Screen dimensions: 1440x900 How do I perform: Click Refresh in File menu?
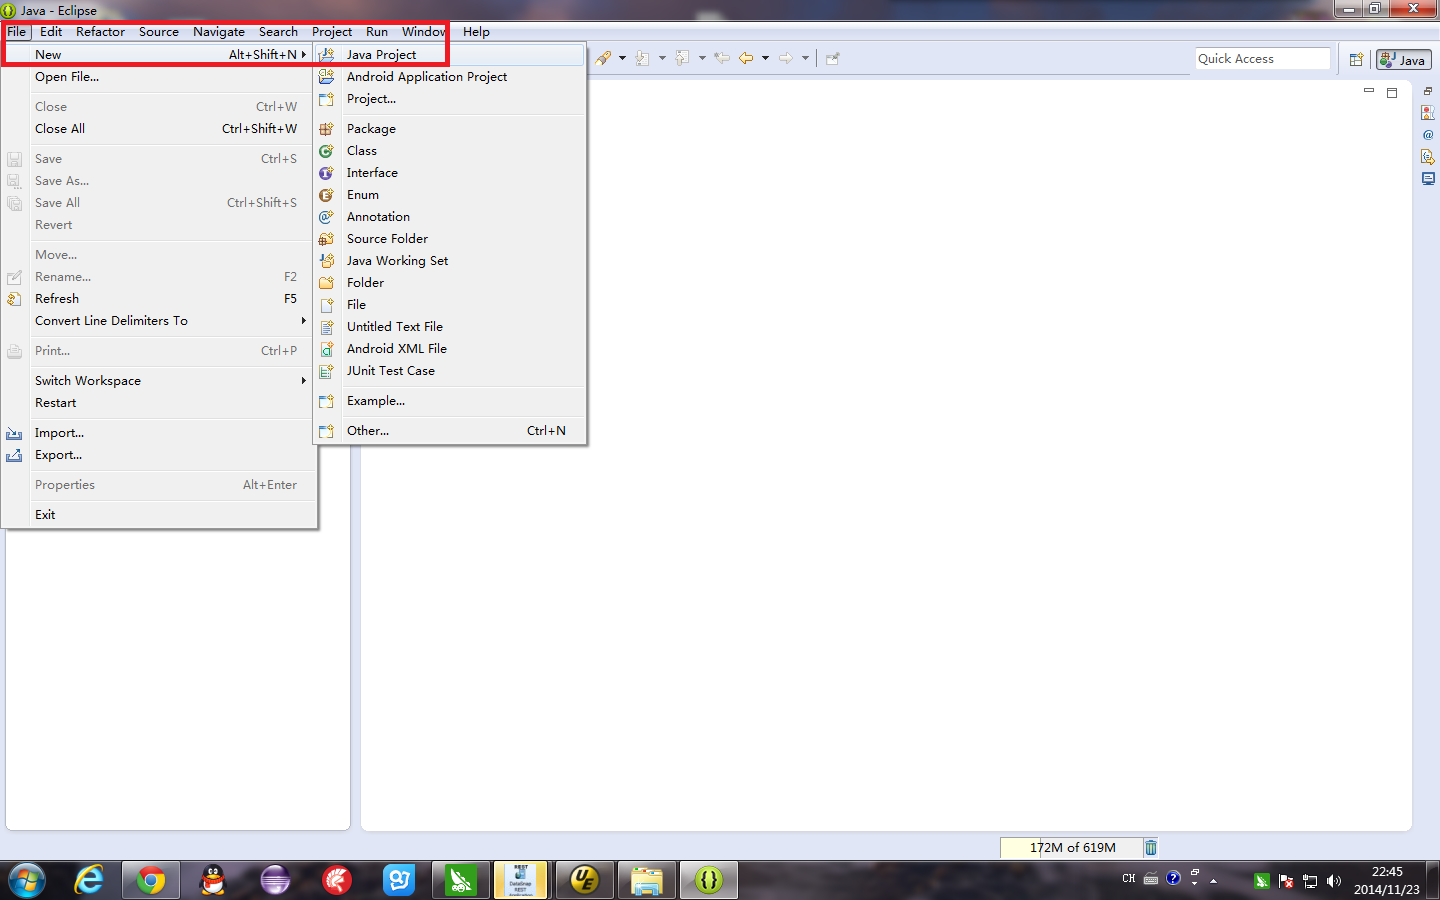(158, 299)
